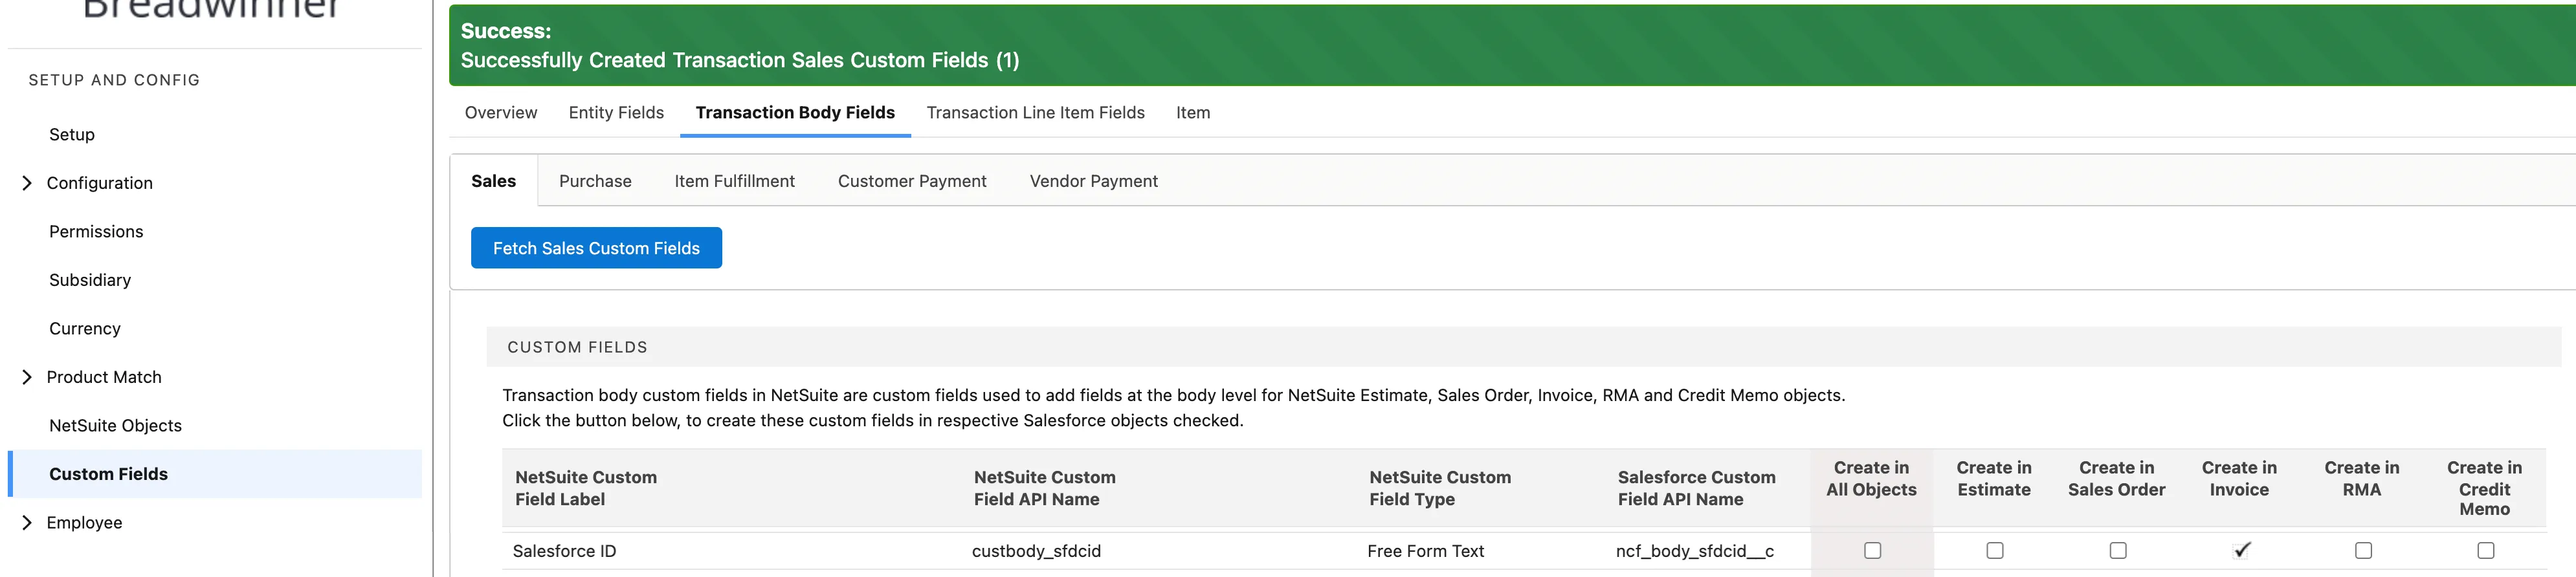Expand the Employee section chevron
2576x577 pixels.
pyautogui.click(x=27, y=522)
